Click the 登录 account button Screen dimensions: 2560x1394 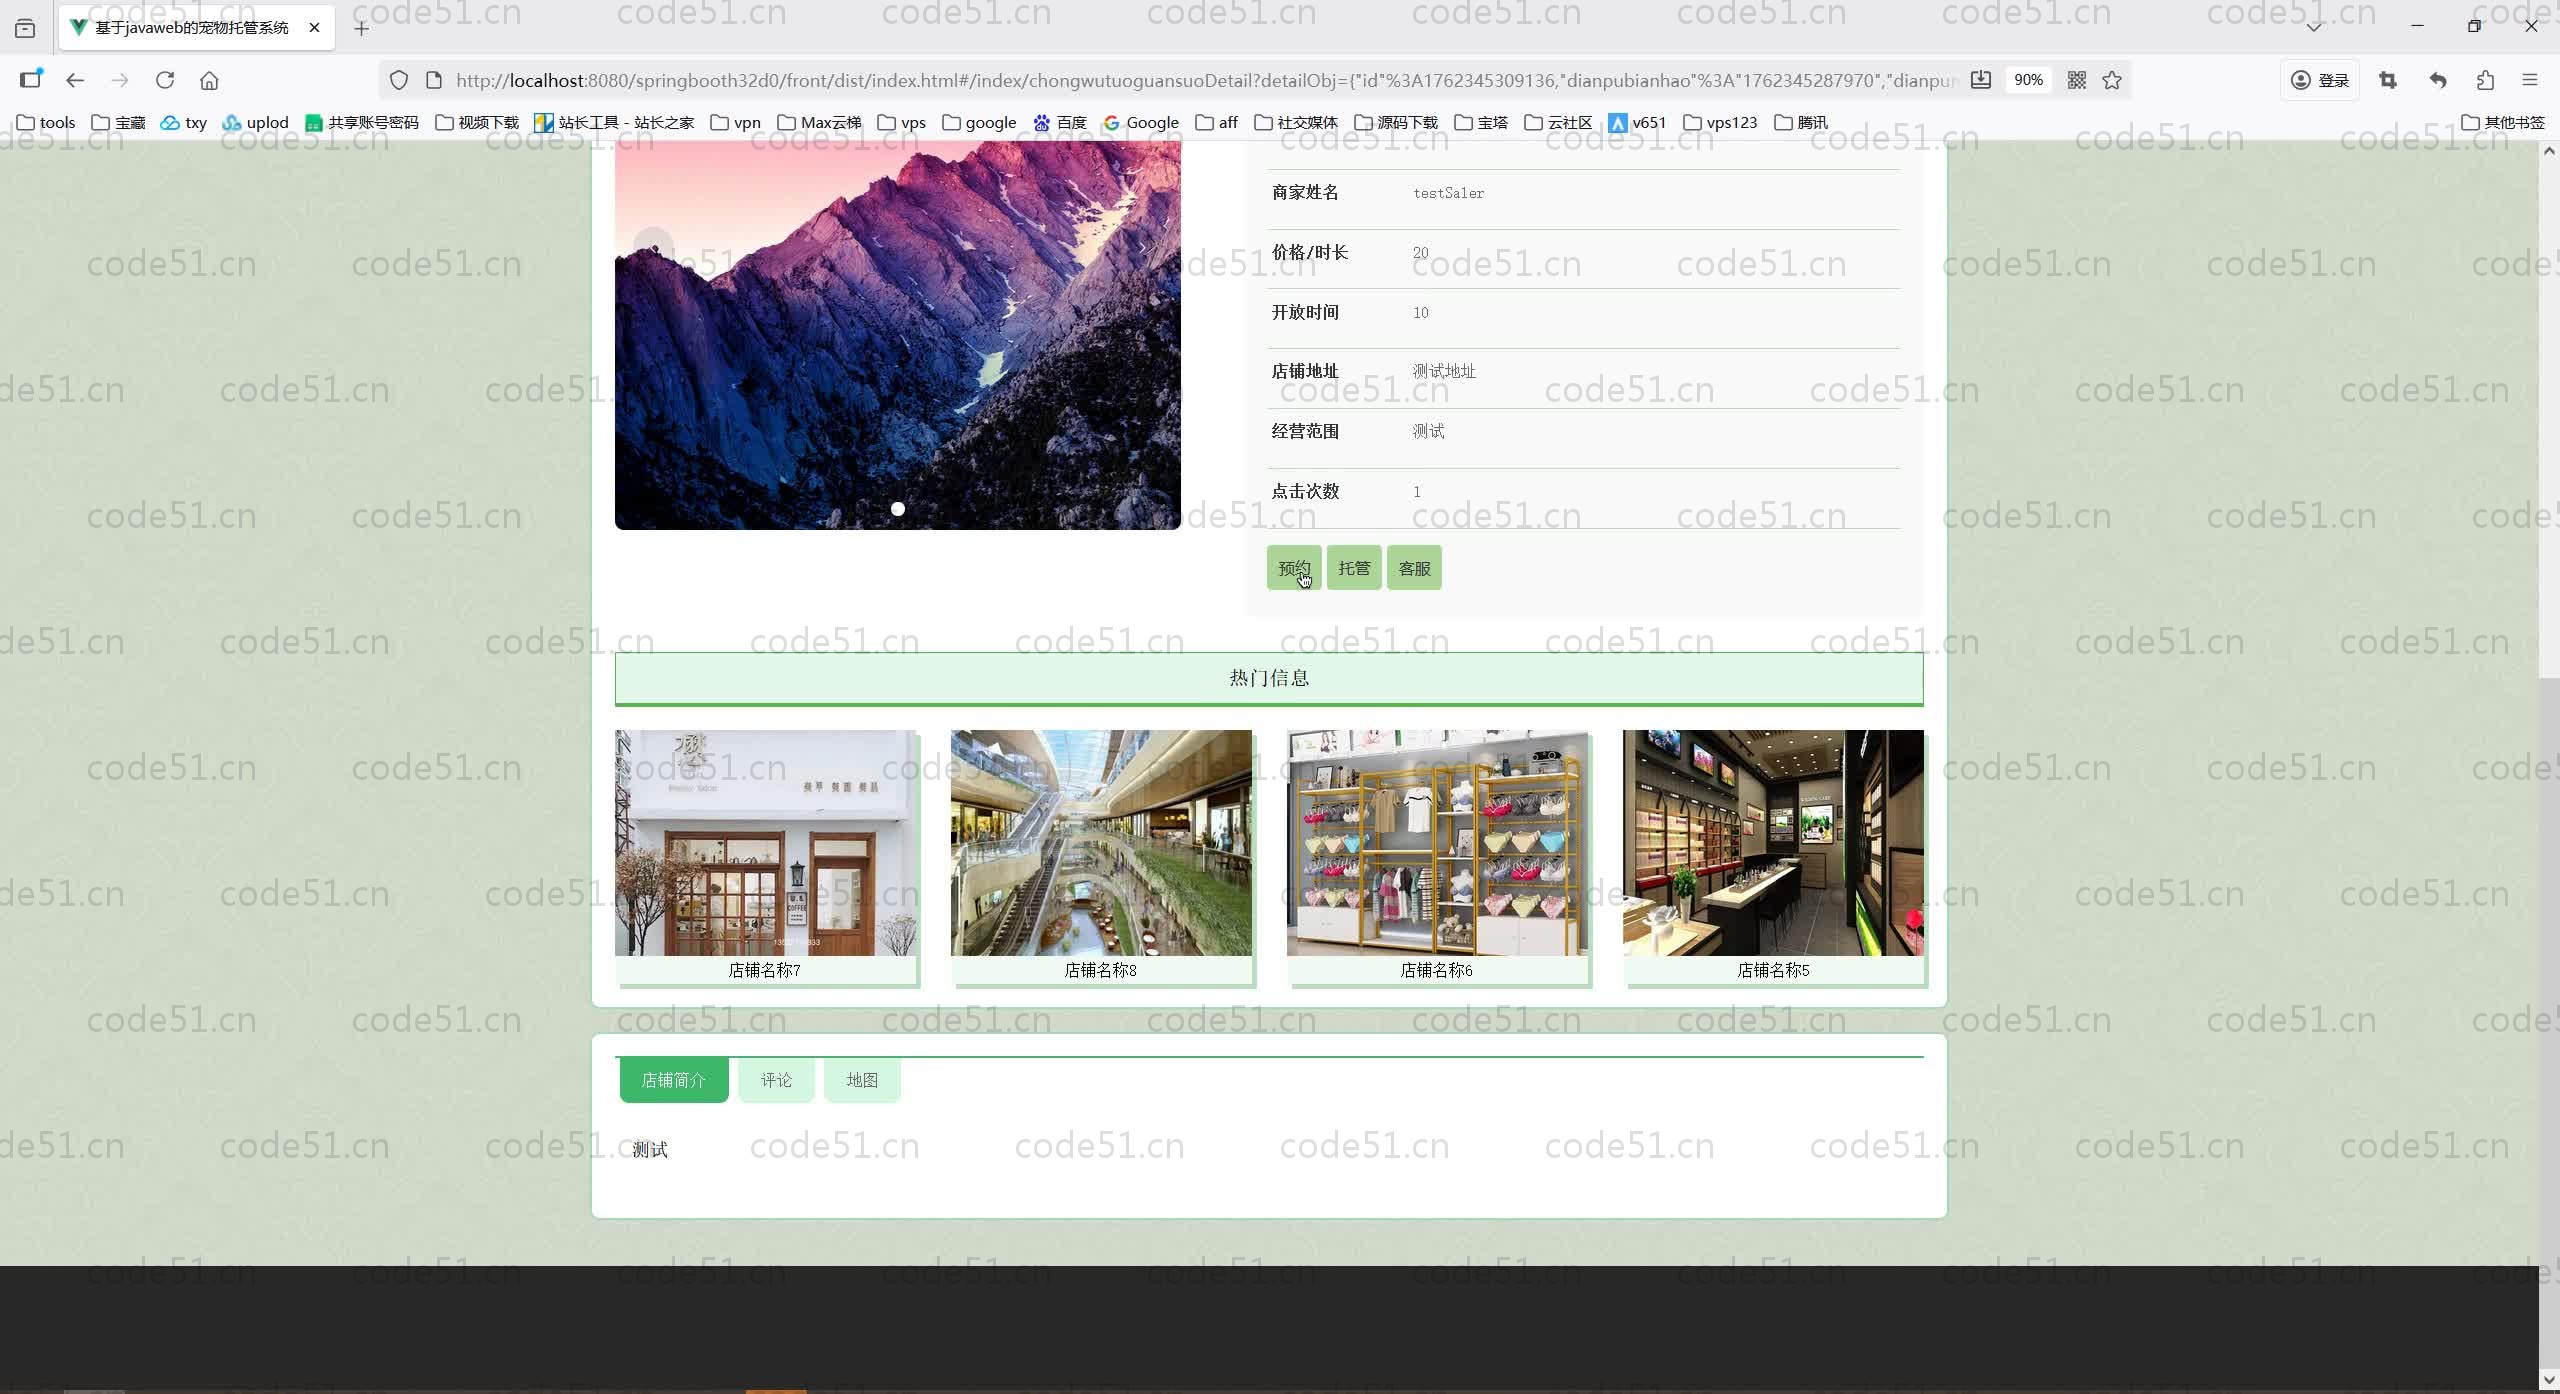coord(2320,80)
